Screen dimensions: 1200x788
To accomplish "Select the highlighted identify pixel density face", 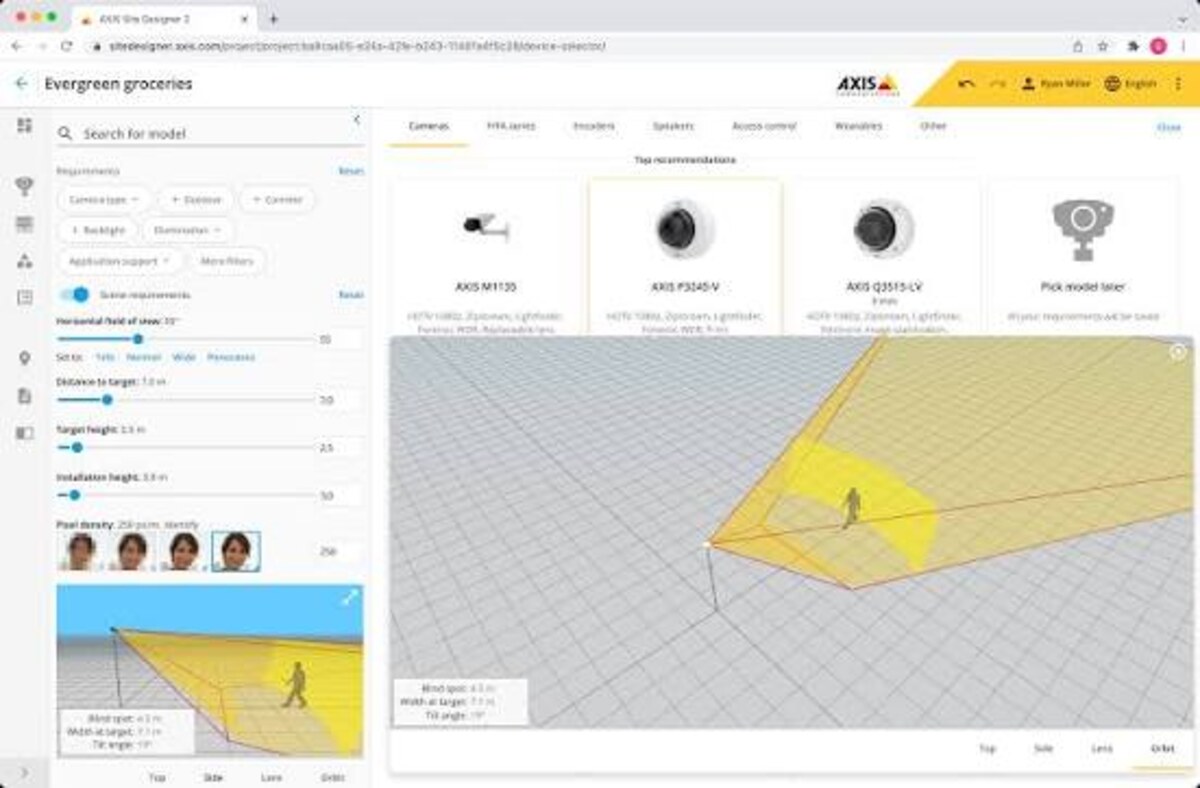I will (x=236, y=551).
